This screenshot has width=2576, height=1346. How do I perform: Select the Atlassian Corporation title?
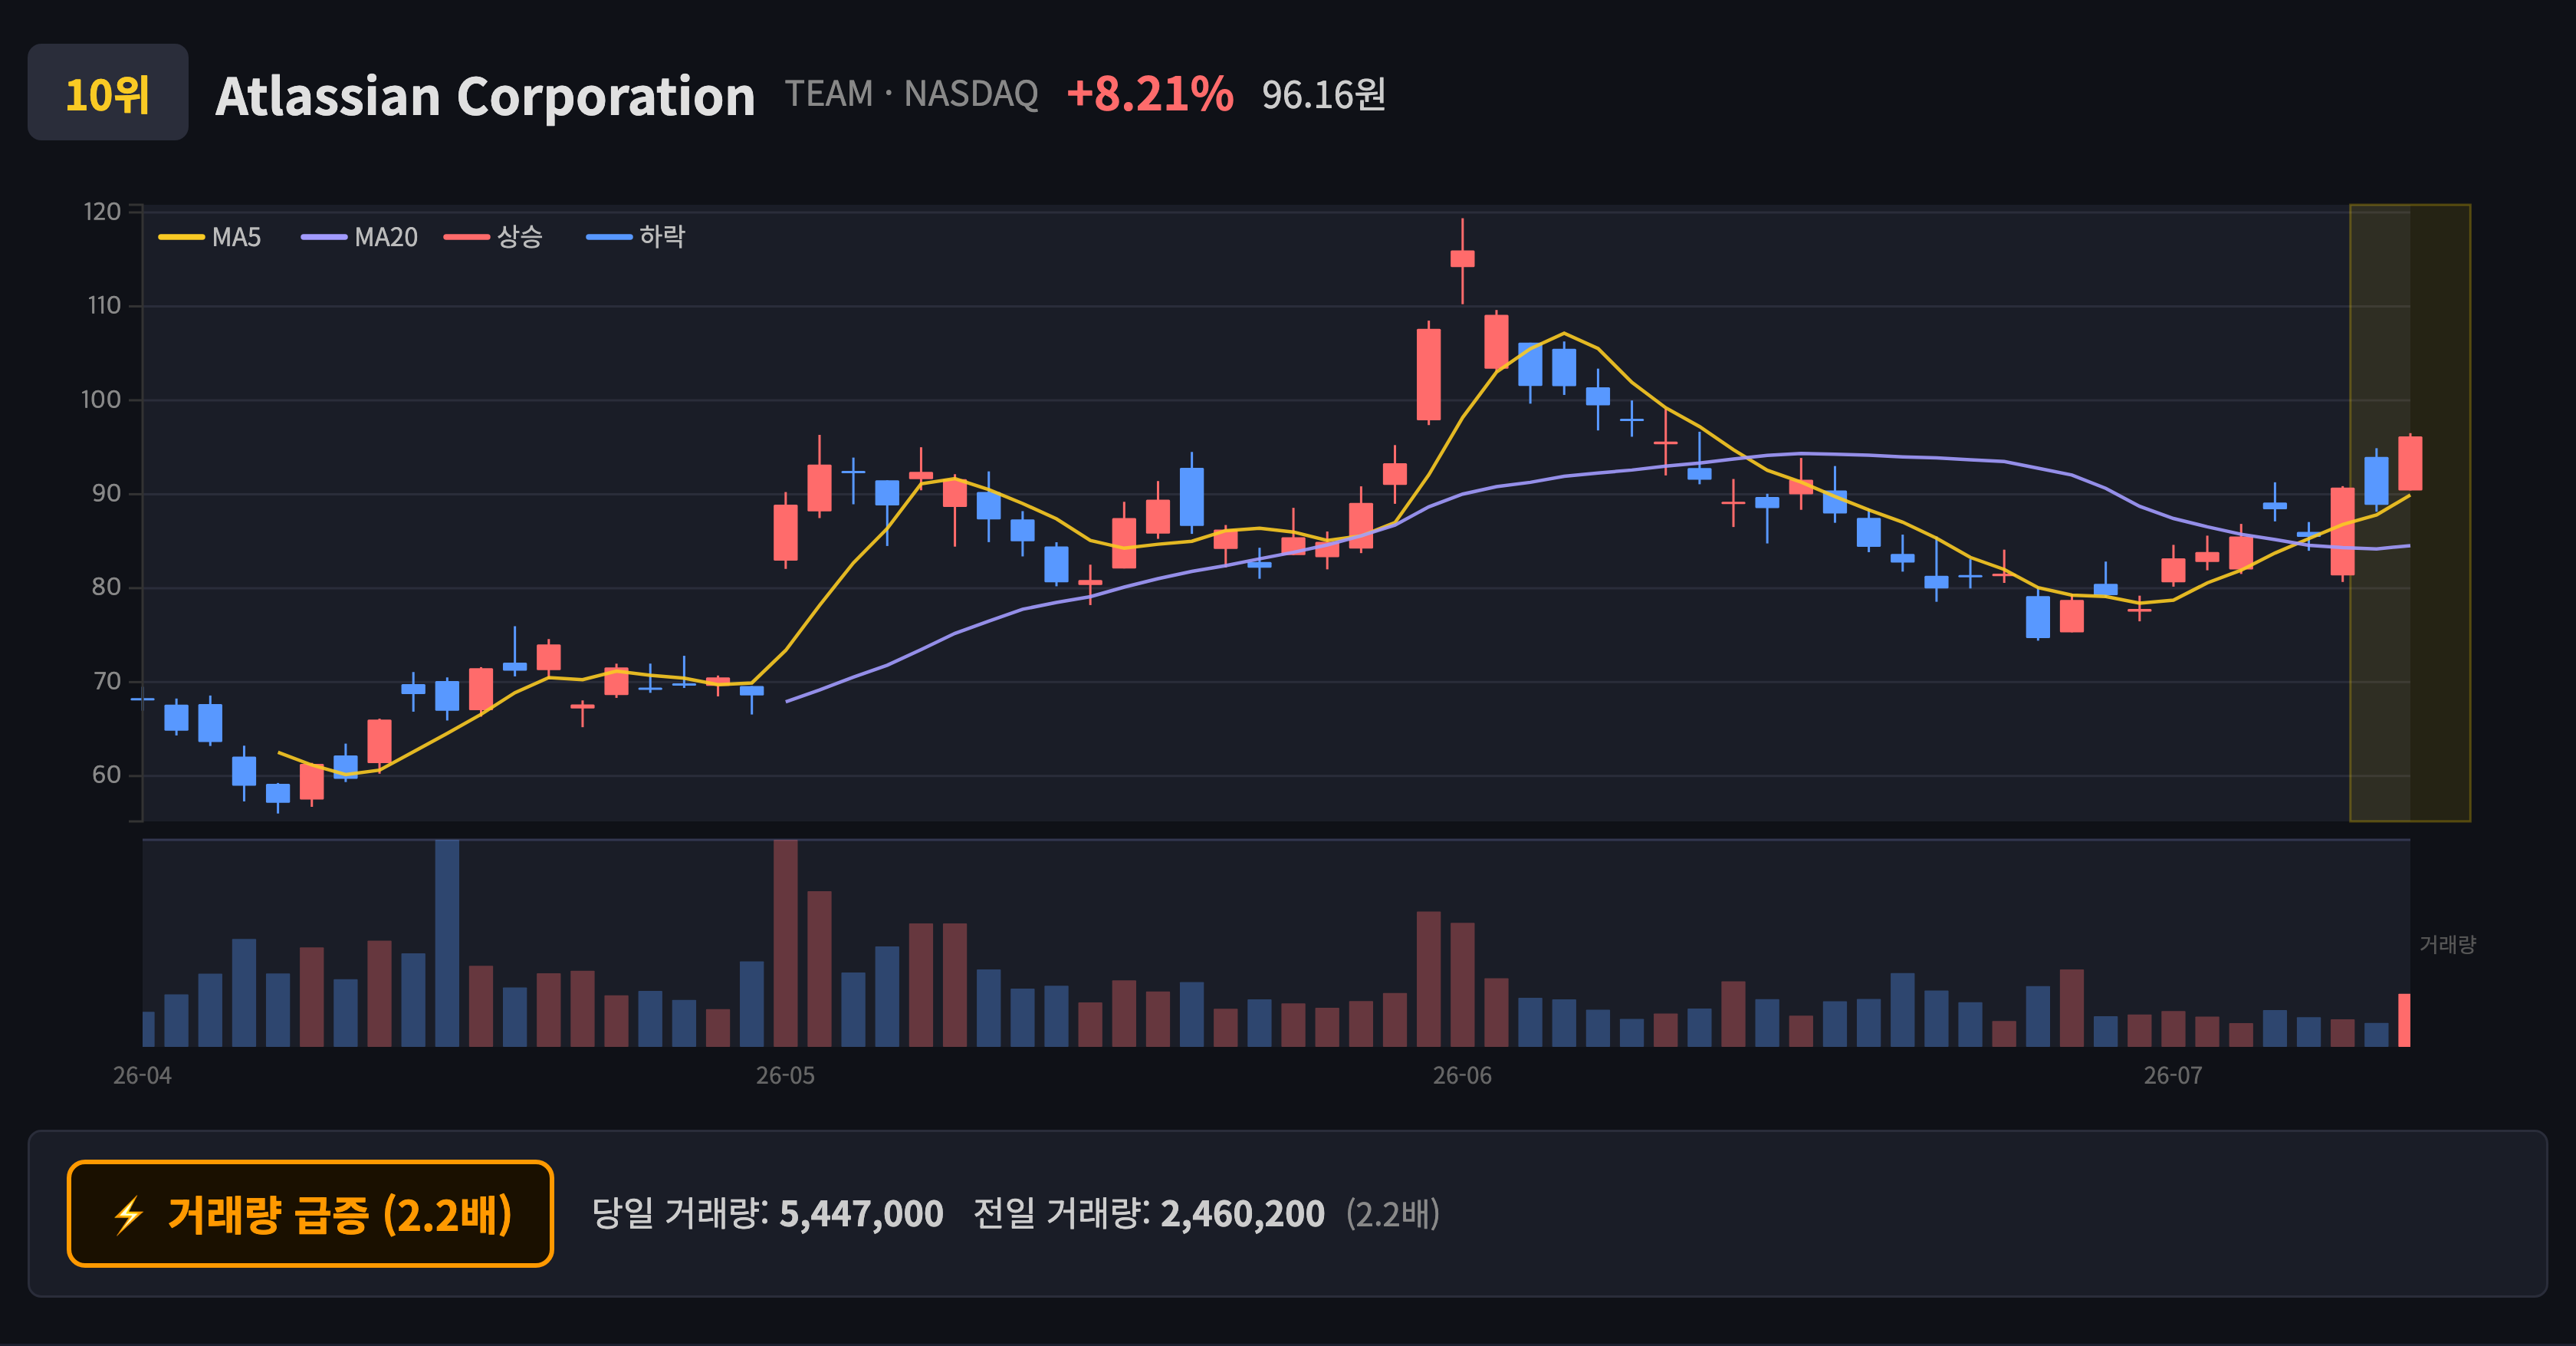[x=485, y=96]
